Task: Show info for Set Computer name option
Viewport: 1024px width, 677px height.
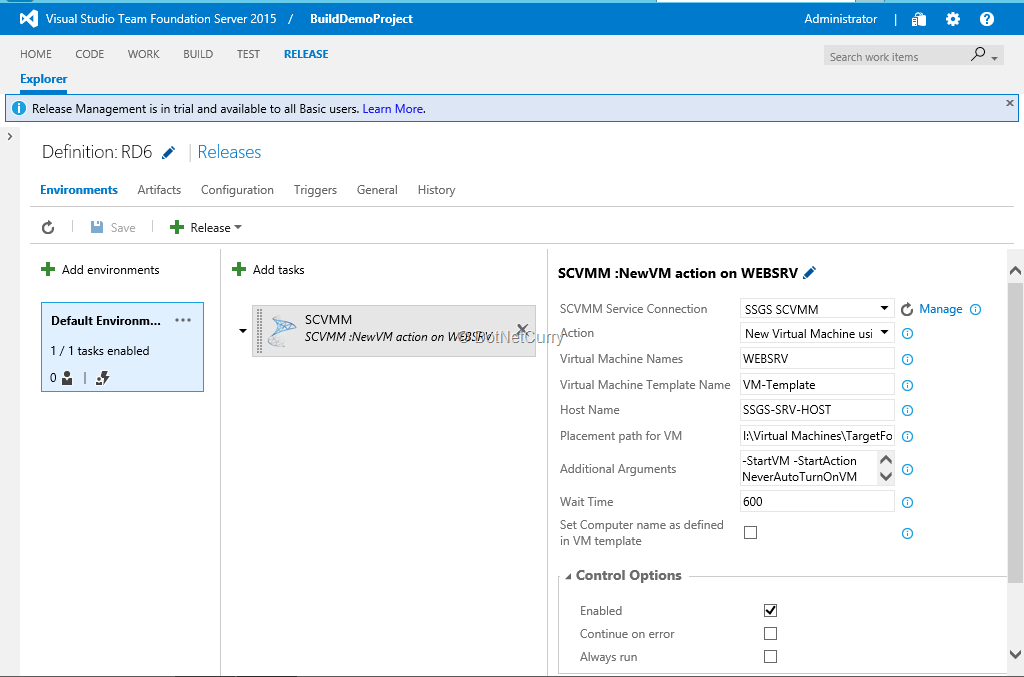Action: pyautogui.click(x=907, y=533)
